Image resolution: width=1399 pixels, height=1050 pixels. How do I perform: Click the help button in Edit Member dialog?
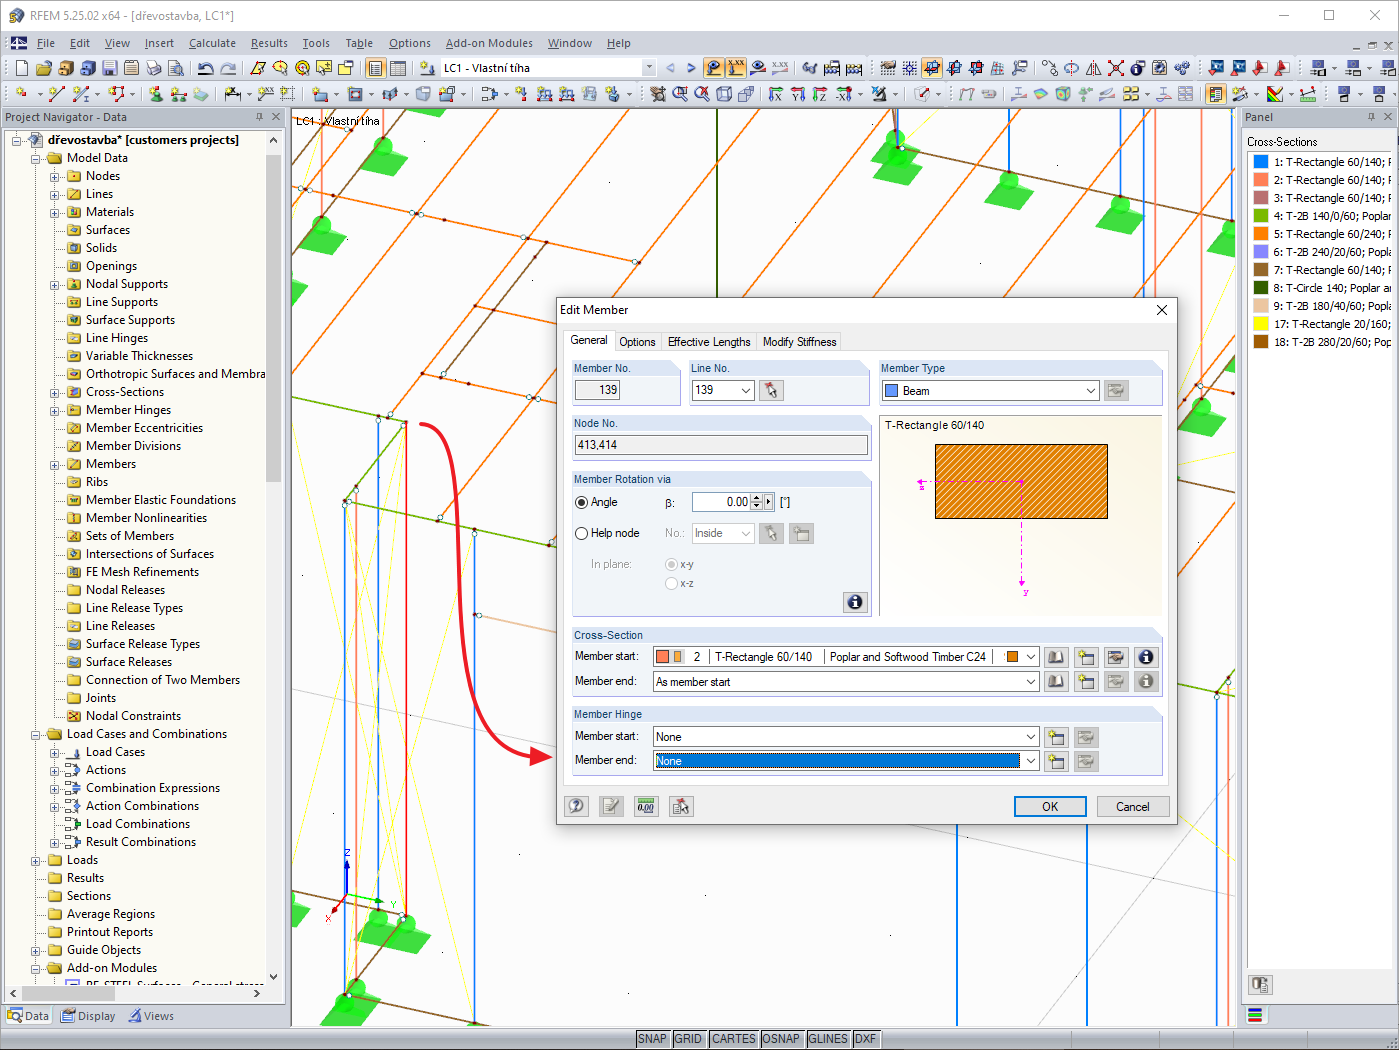[x=577, y=806]
